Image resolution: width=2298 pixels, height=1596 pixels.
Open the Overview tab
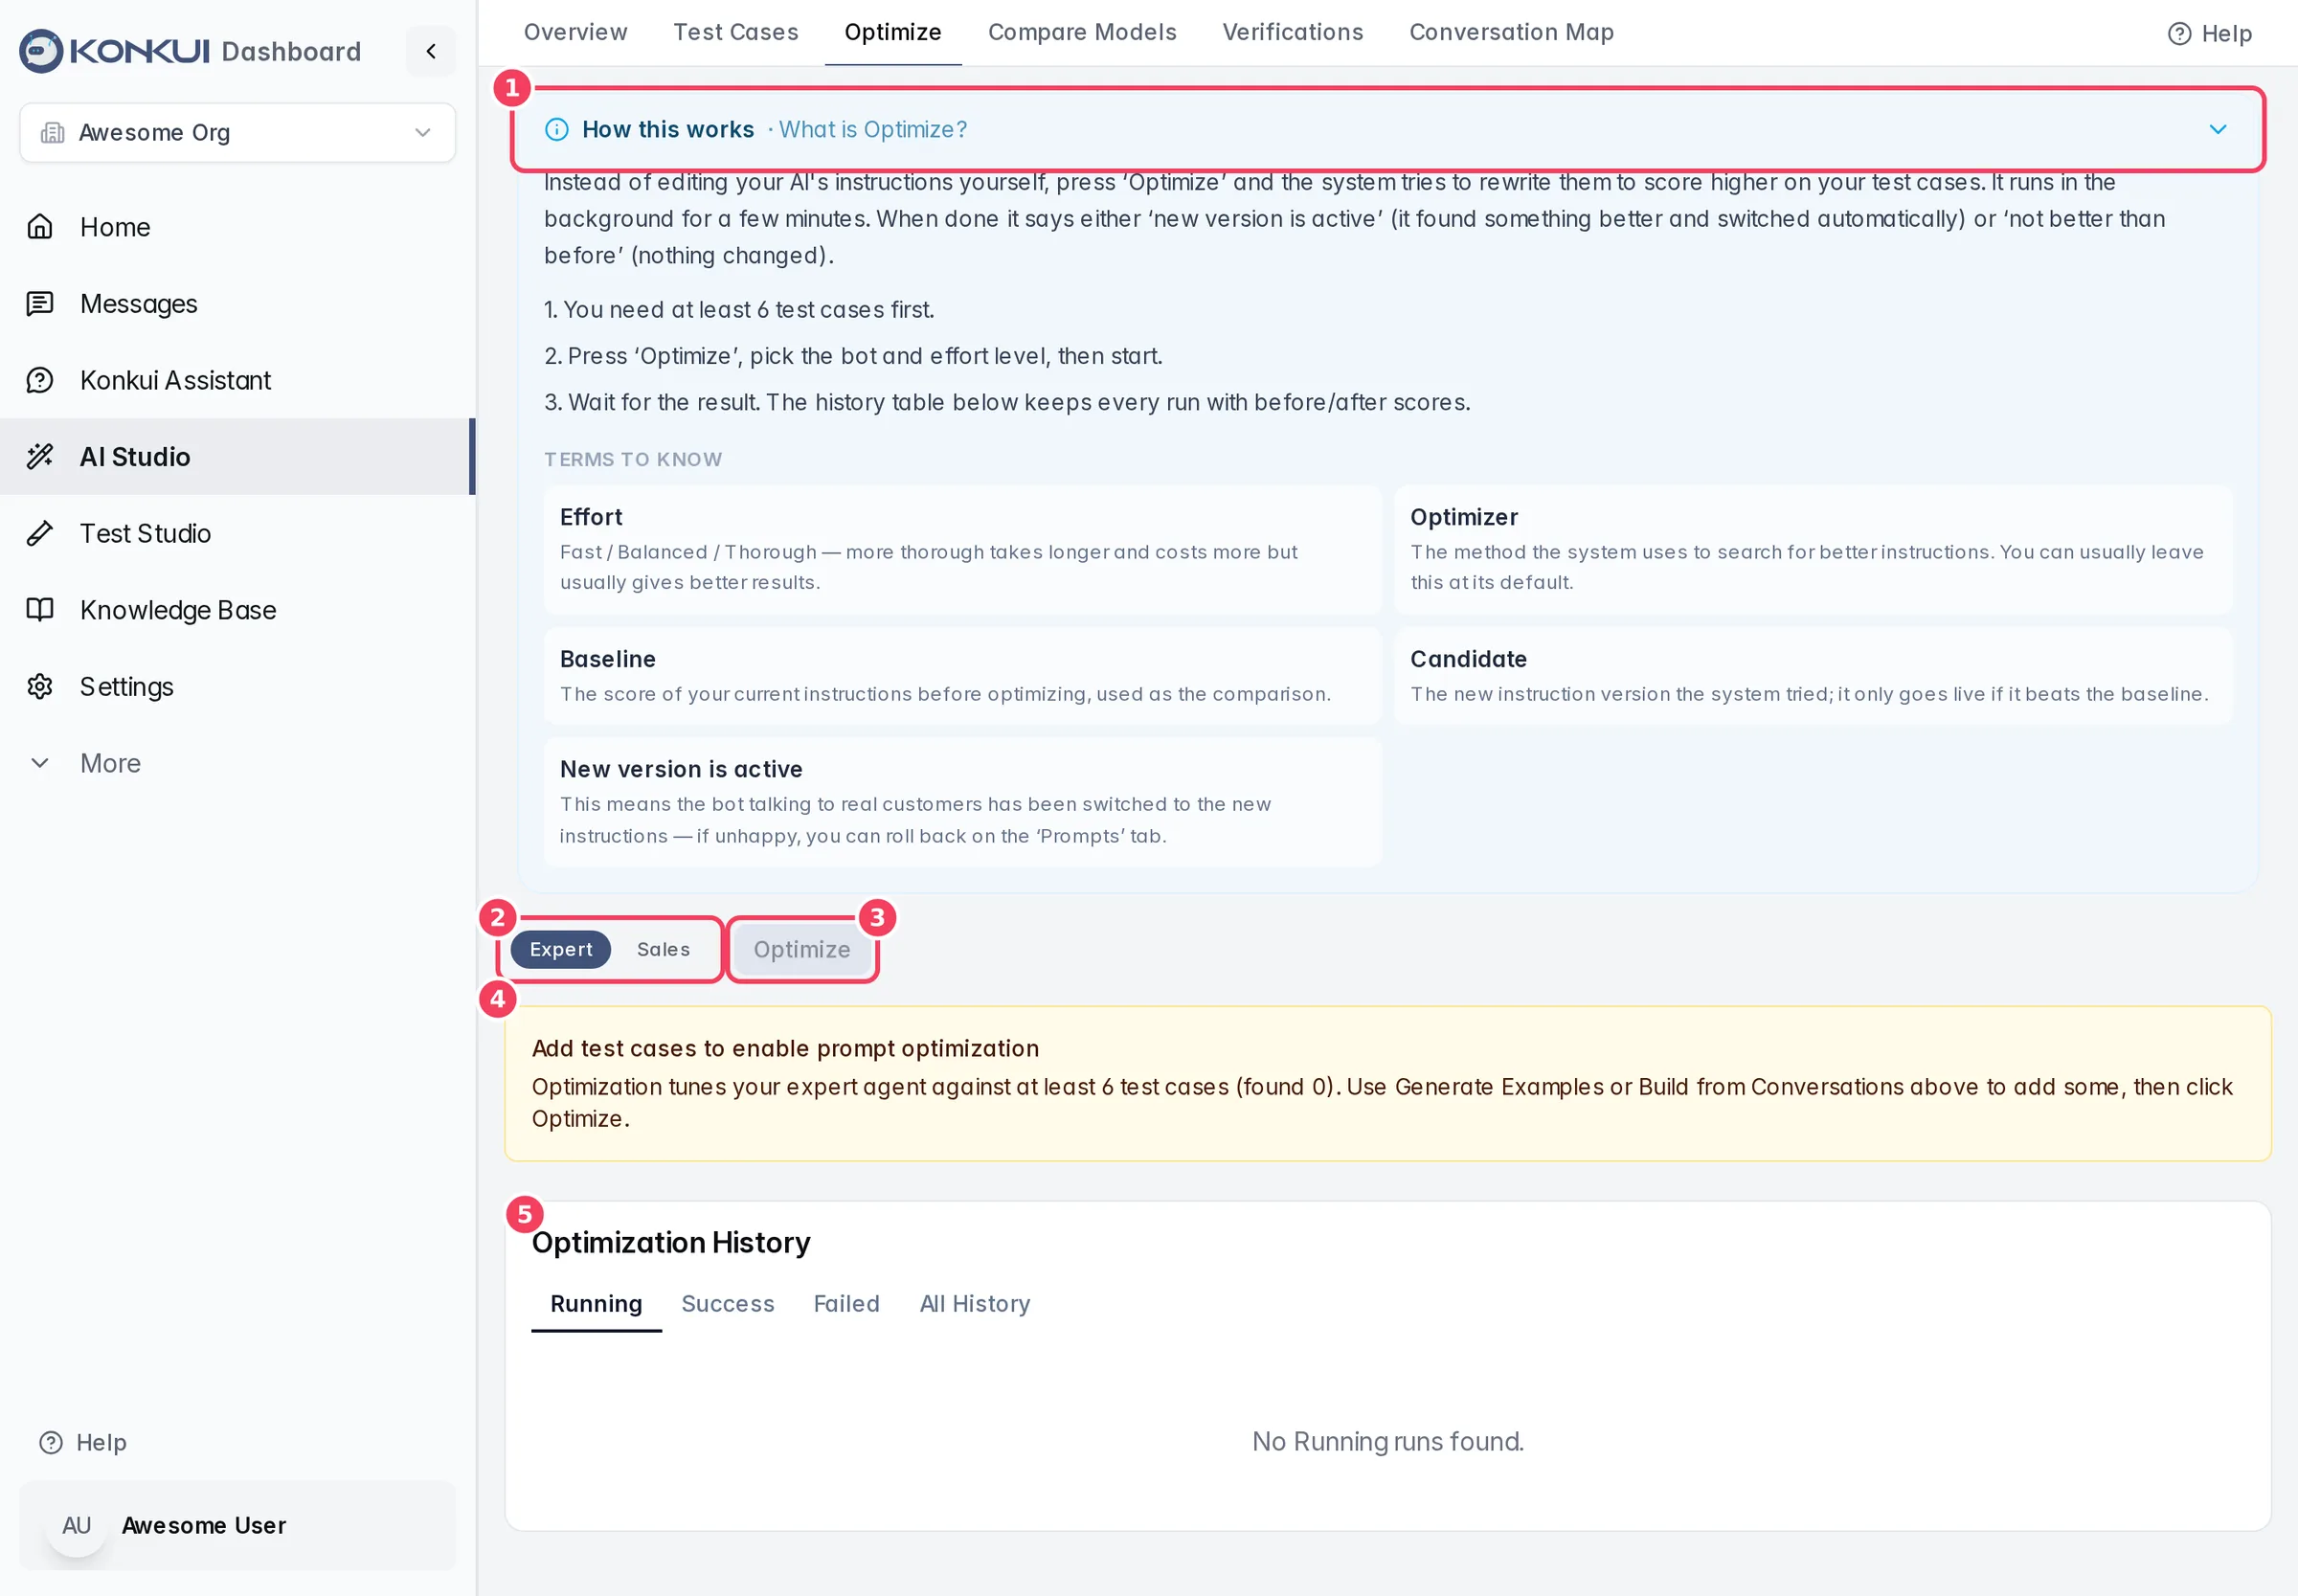coord(576,32)
